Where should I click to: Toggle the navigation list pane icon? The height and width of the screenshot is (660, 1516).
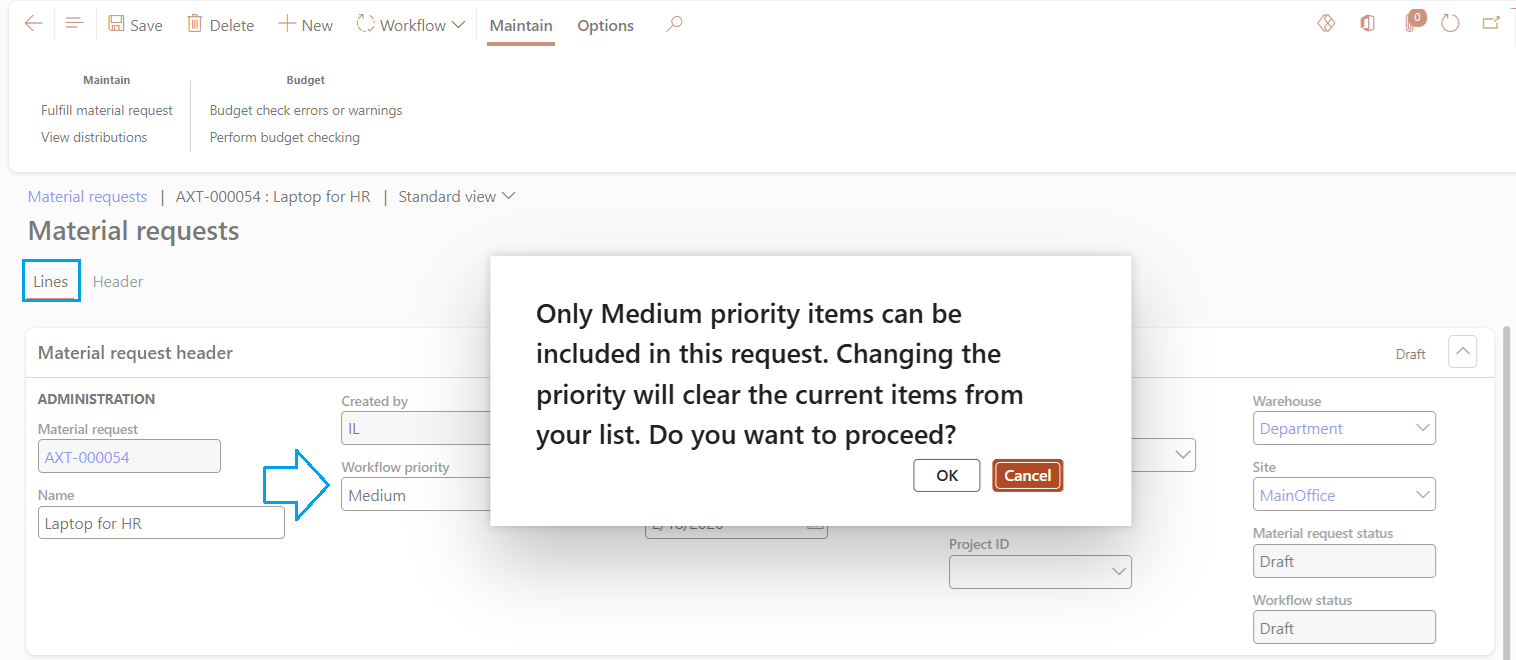(x=74, y=24)
